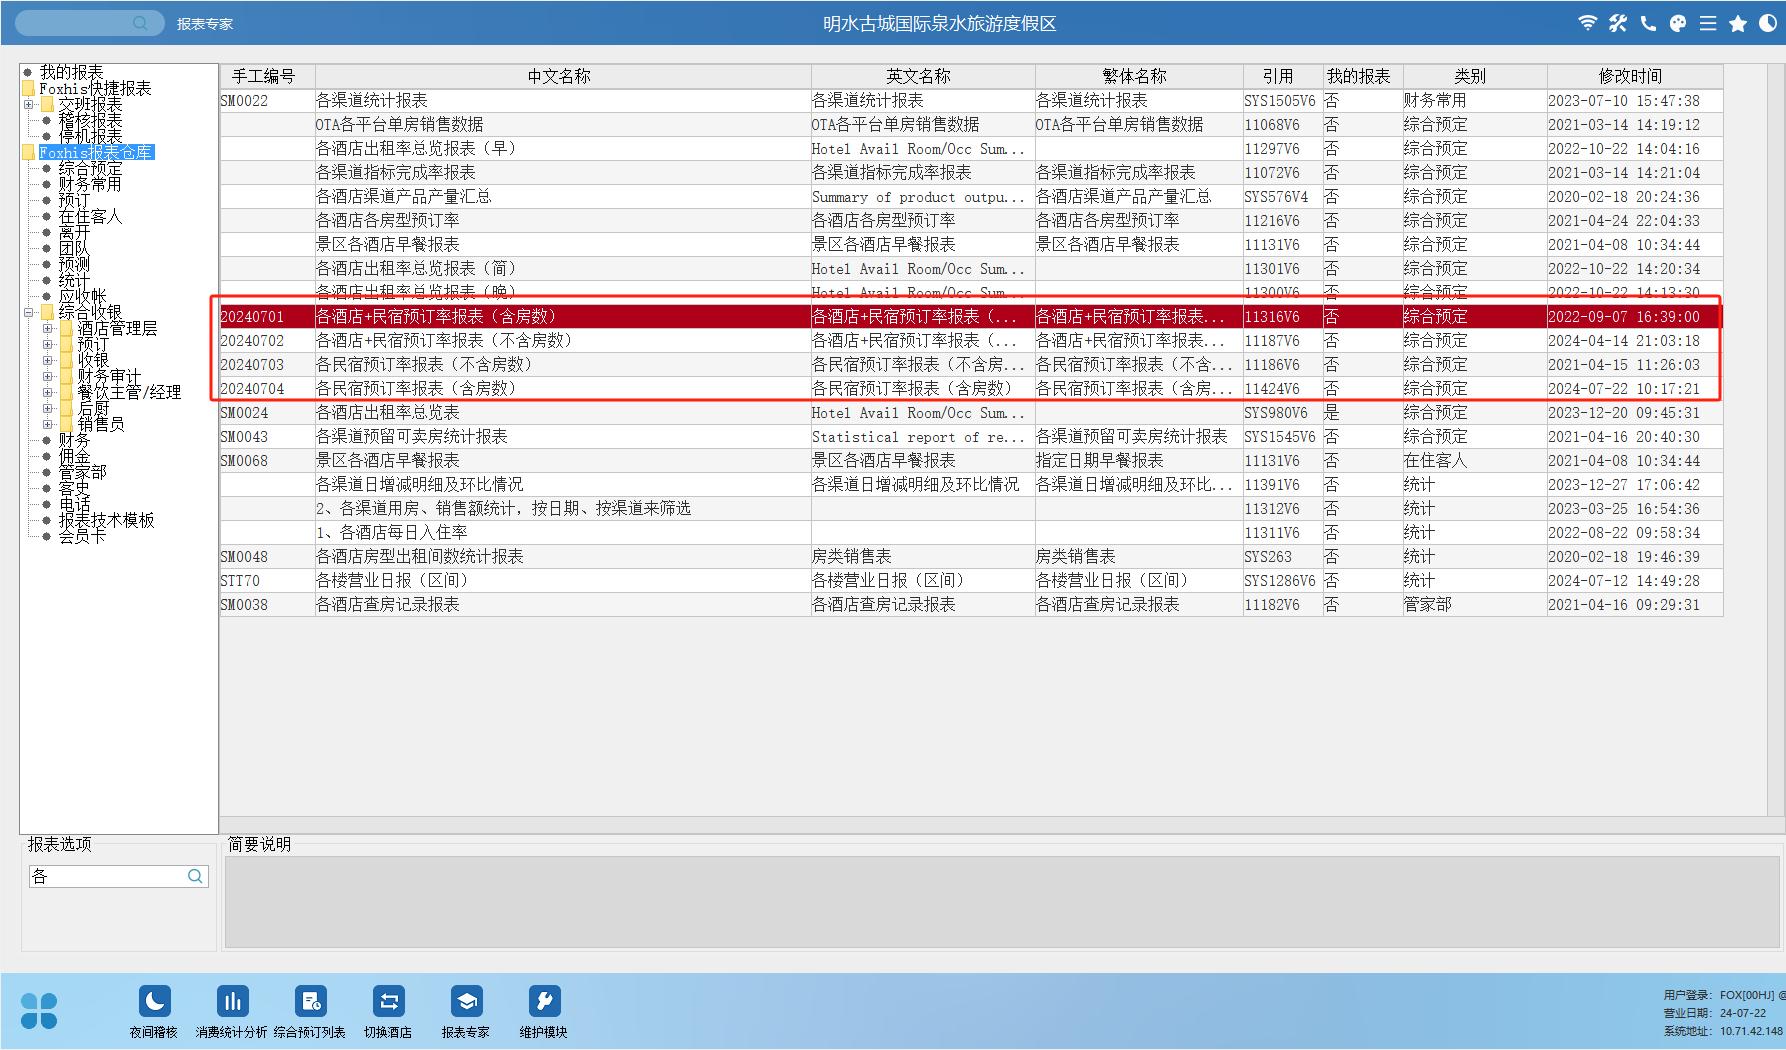The width and height of the screenshot is (1786, 1050).
Task: Open the 维护模块 wrench icon
Action: [x=544, y=1001]
